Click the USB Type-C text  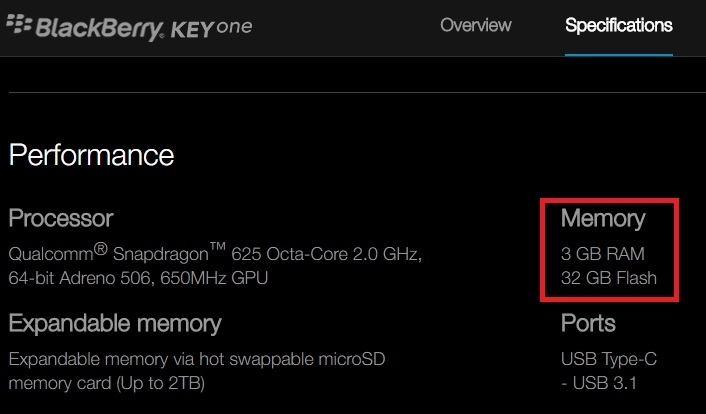click(609, 359)
